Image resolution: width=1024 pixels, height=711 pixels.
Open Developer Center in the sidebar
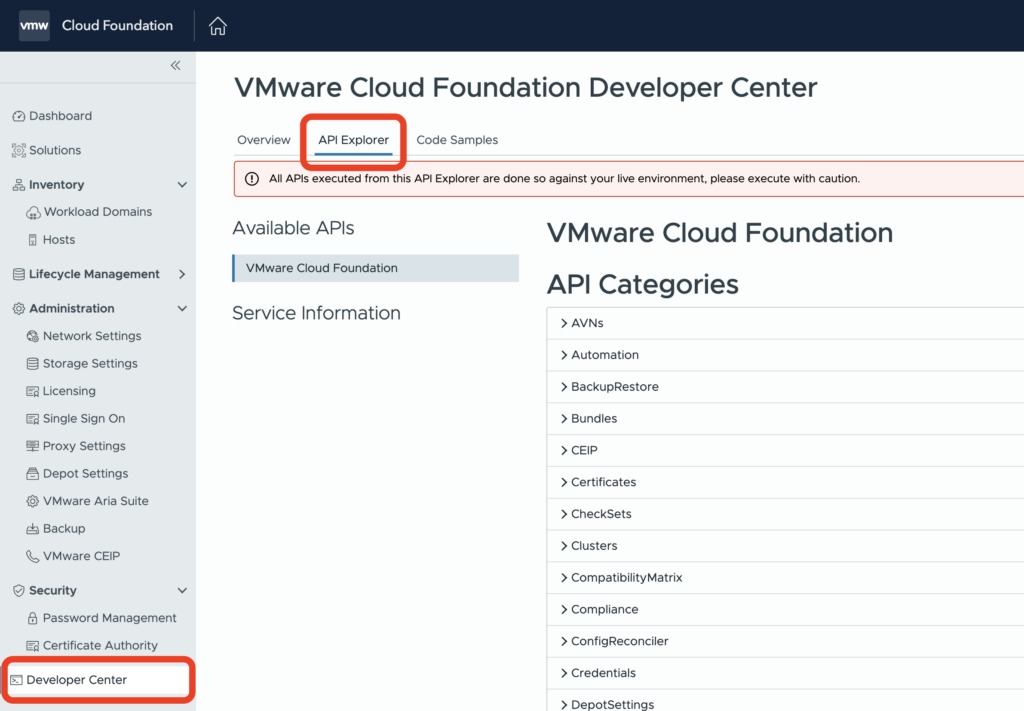click(x=77, y=680)
